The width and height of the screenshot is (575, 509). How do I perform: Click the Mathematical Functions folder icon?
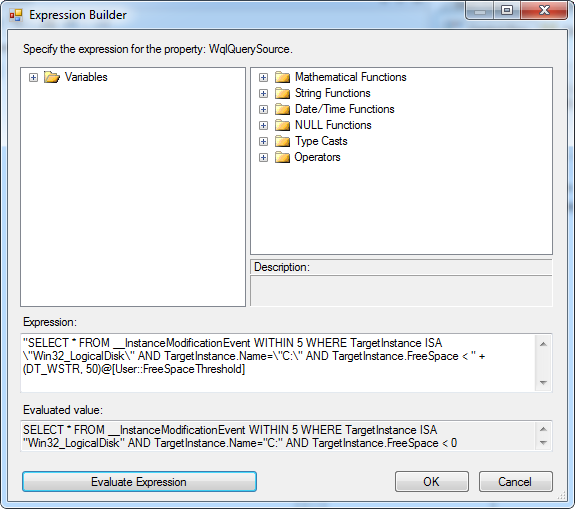point(282,77)
